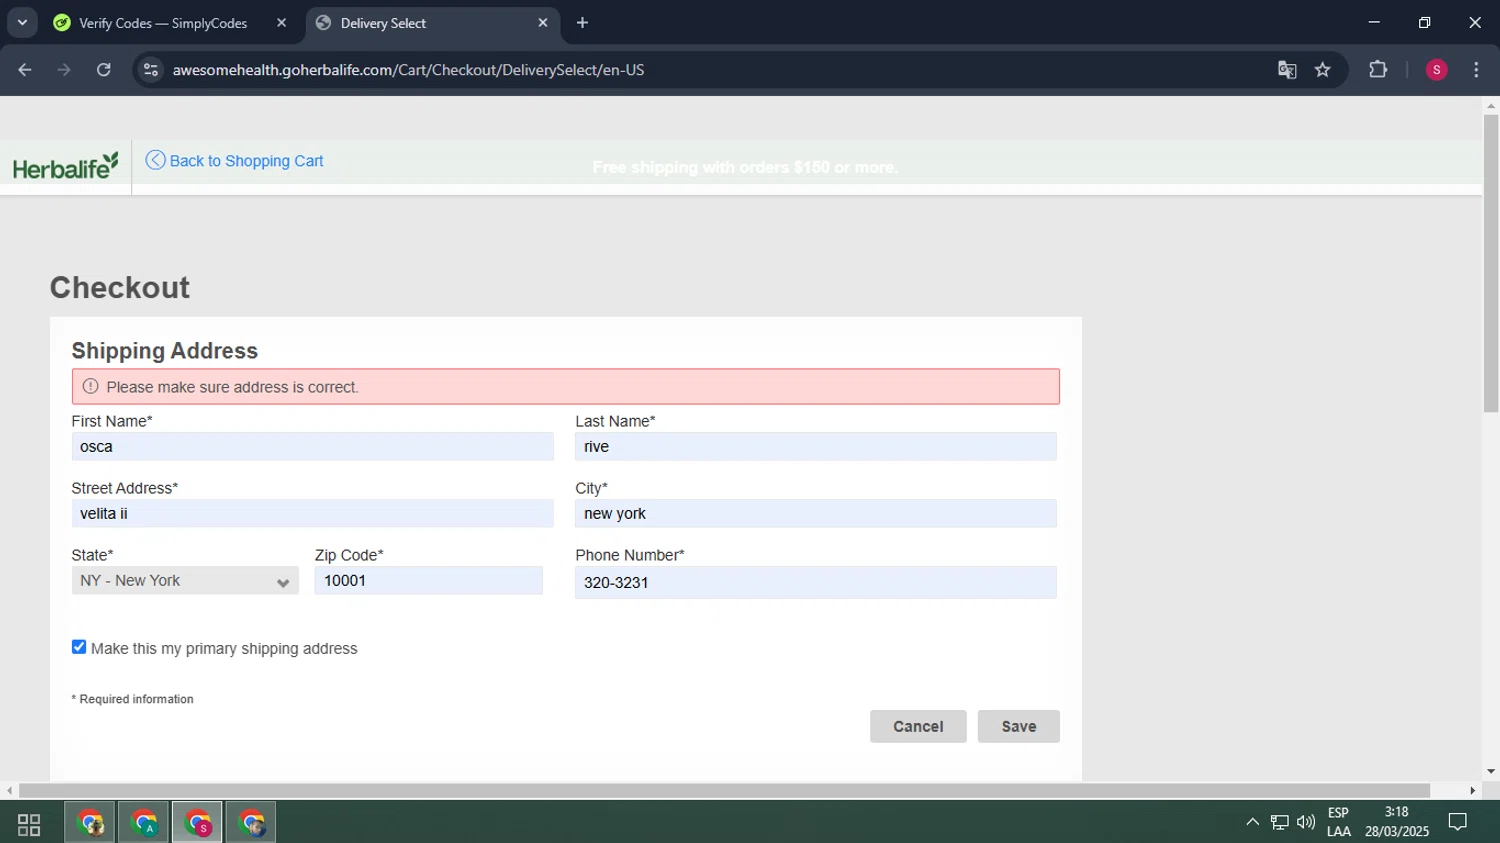Click the Checkout heading
The width and height of the screenshot is (1500, 843).
(x=120, y=288)
